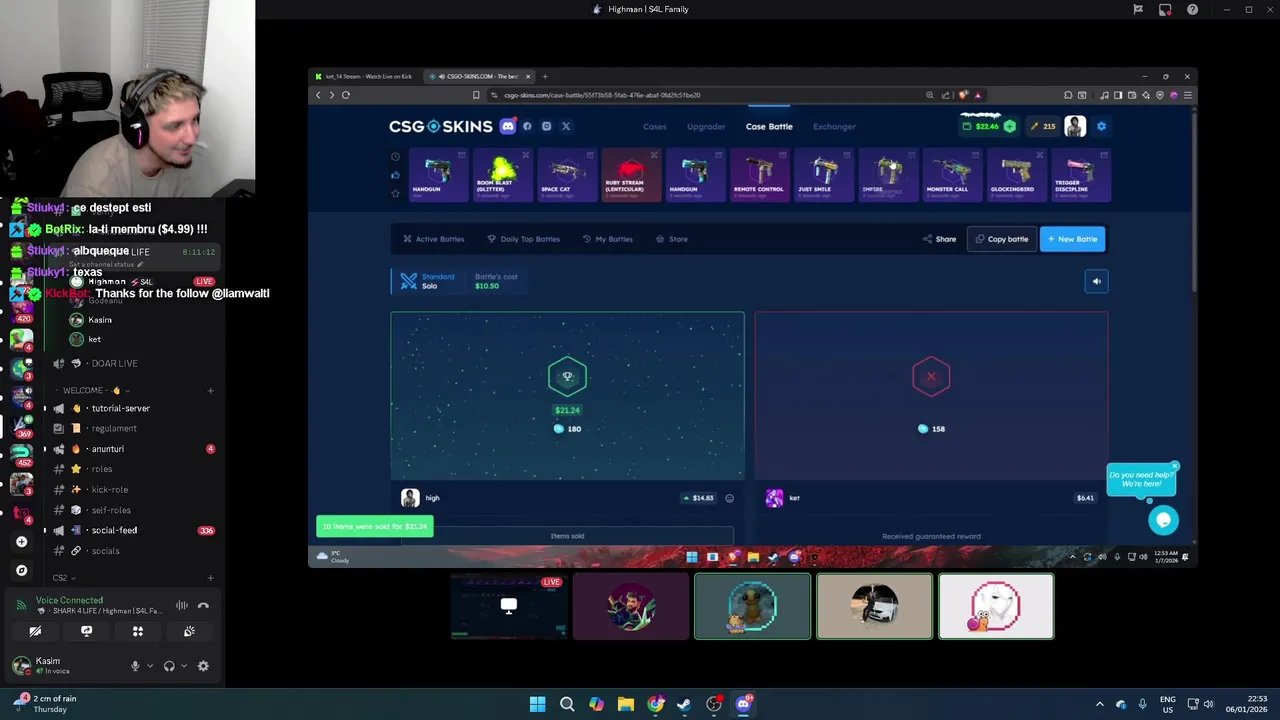Screen dimensions: 1280x720
Task: Open Discord user settings gear
Action: tap(203, 666)
